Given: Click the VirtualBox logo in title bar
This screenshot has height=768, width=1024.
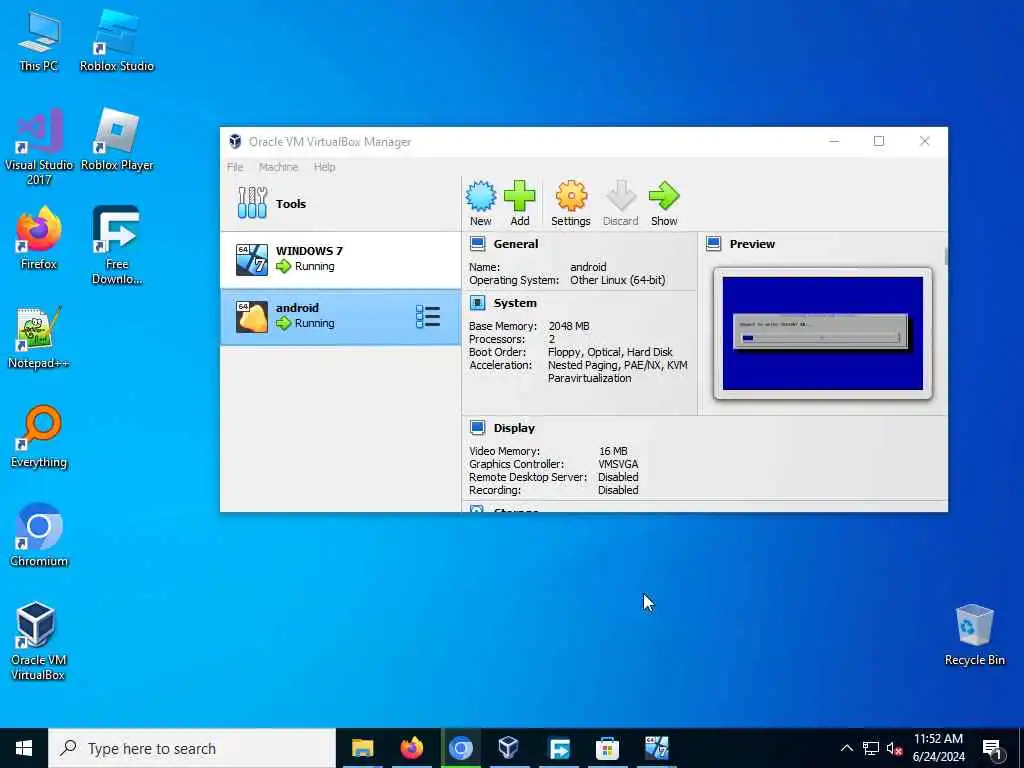Looking at the screenshot, I should click(x=235, y=142).
